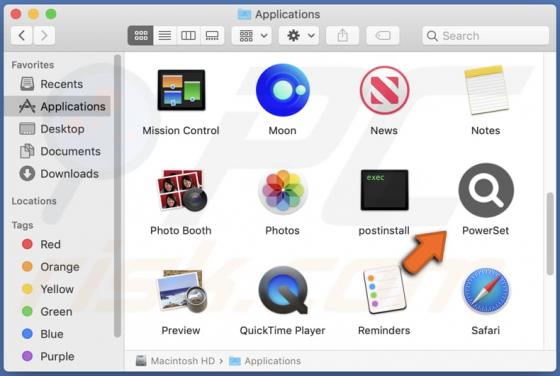
Task: Click the Share toolbar button
Action: (342, 35)
